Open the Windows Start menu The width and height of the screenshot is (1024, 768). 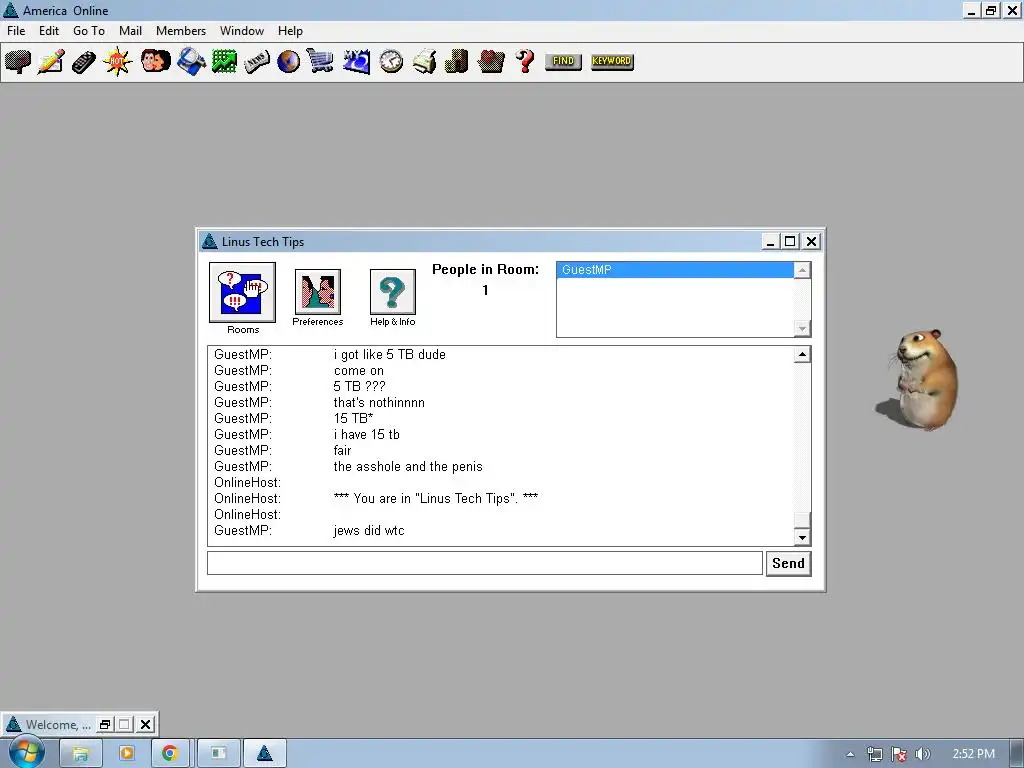(x=26, y=752)
